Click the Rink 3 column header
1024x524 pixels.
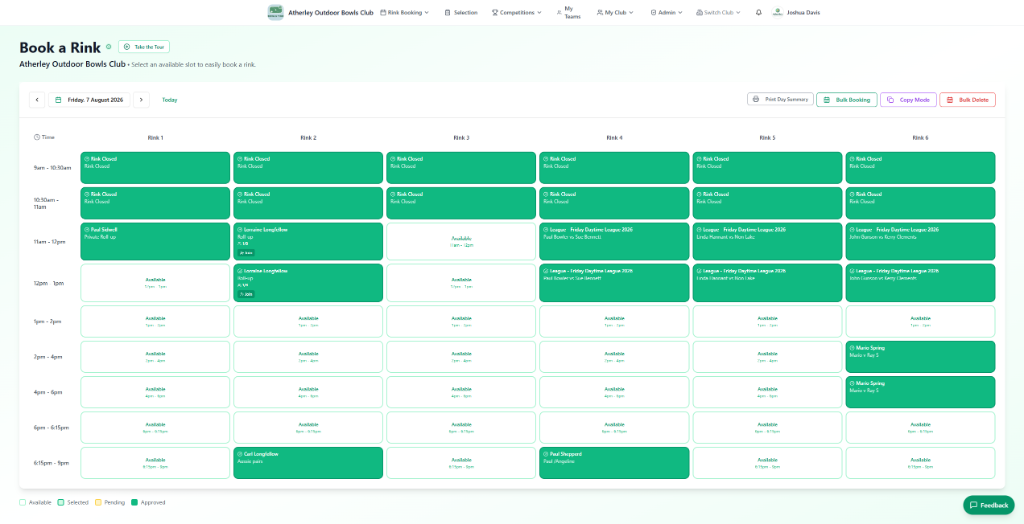tap(462, 138)
